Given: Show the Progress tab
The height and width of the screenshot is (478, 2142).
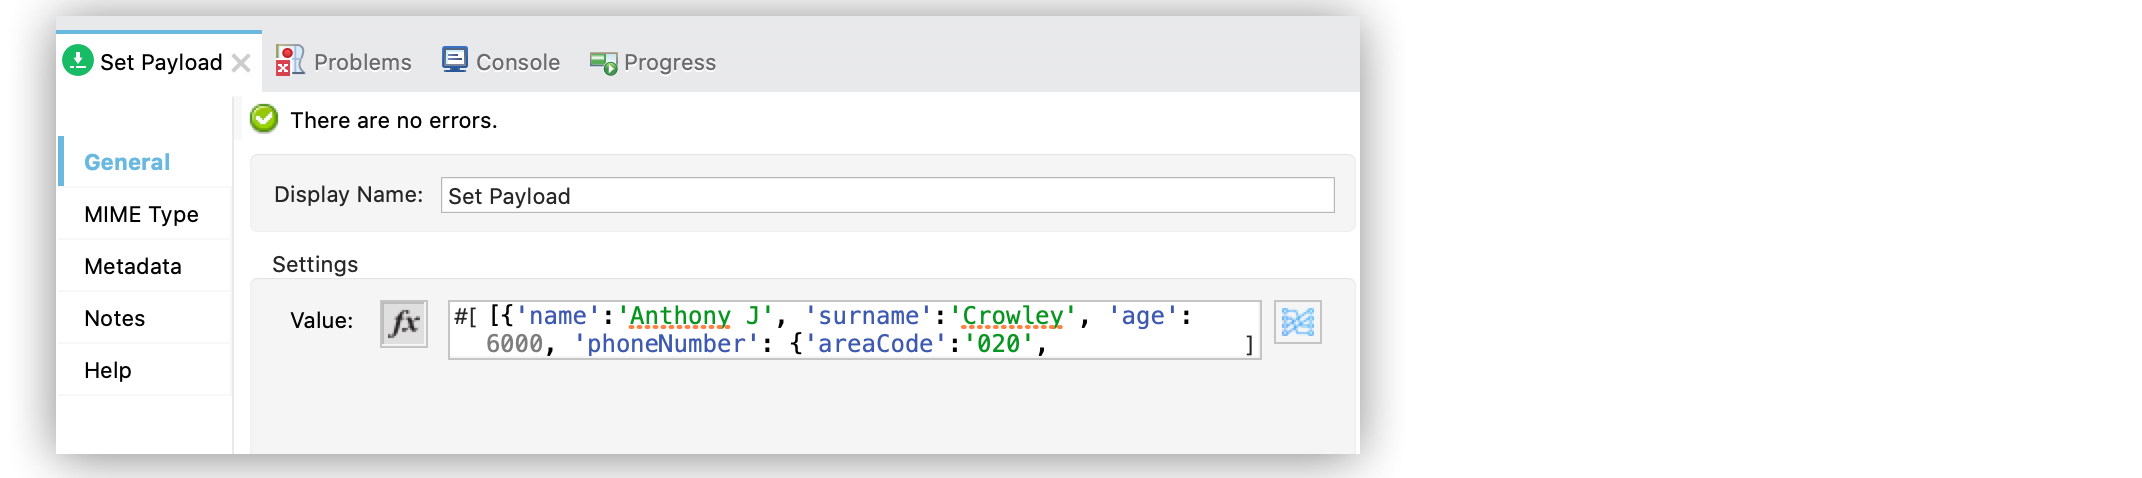Looking at the screenshot, I should pyautogui.click(x=669, y=62).
